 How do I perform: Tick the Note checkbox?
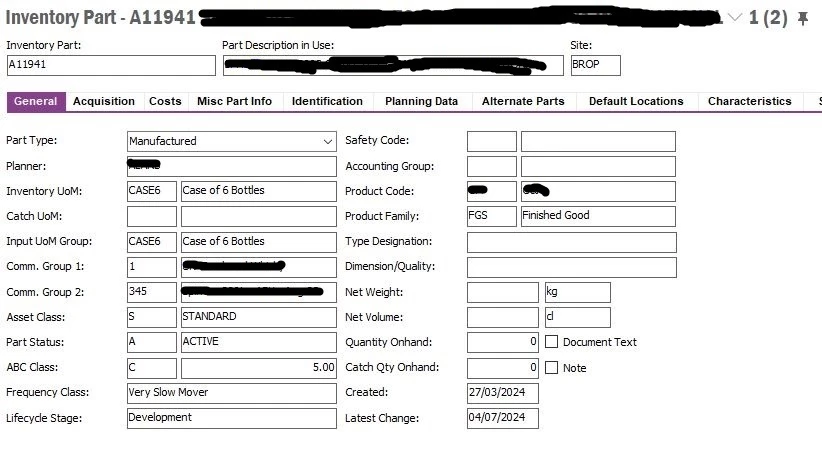coord(551,368)
